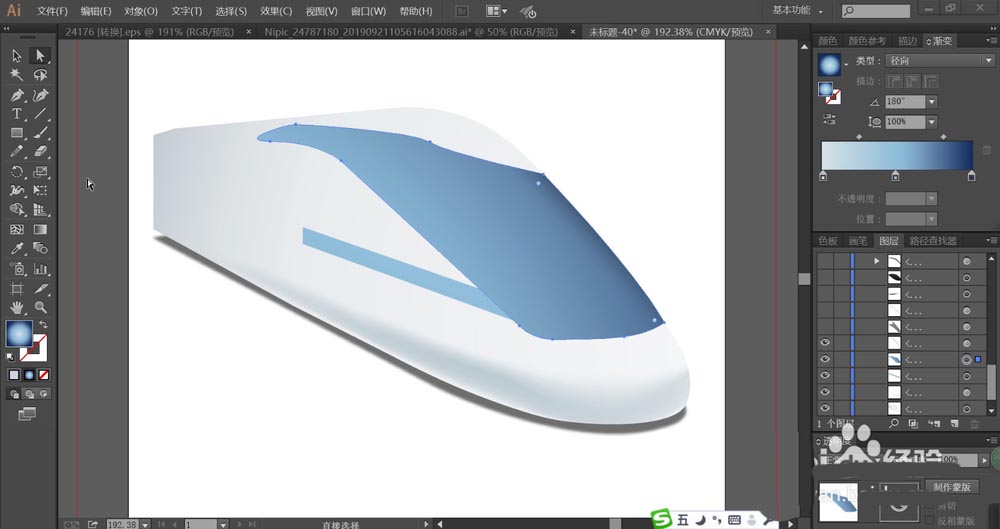1000x529 pixels.
Task: Open the zoom level 192.38 dropdown arrow
Action: [145, 524]
